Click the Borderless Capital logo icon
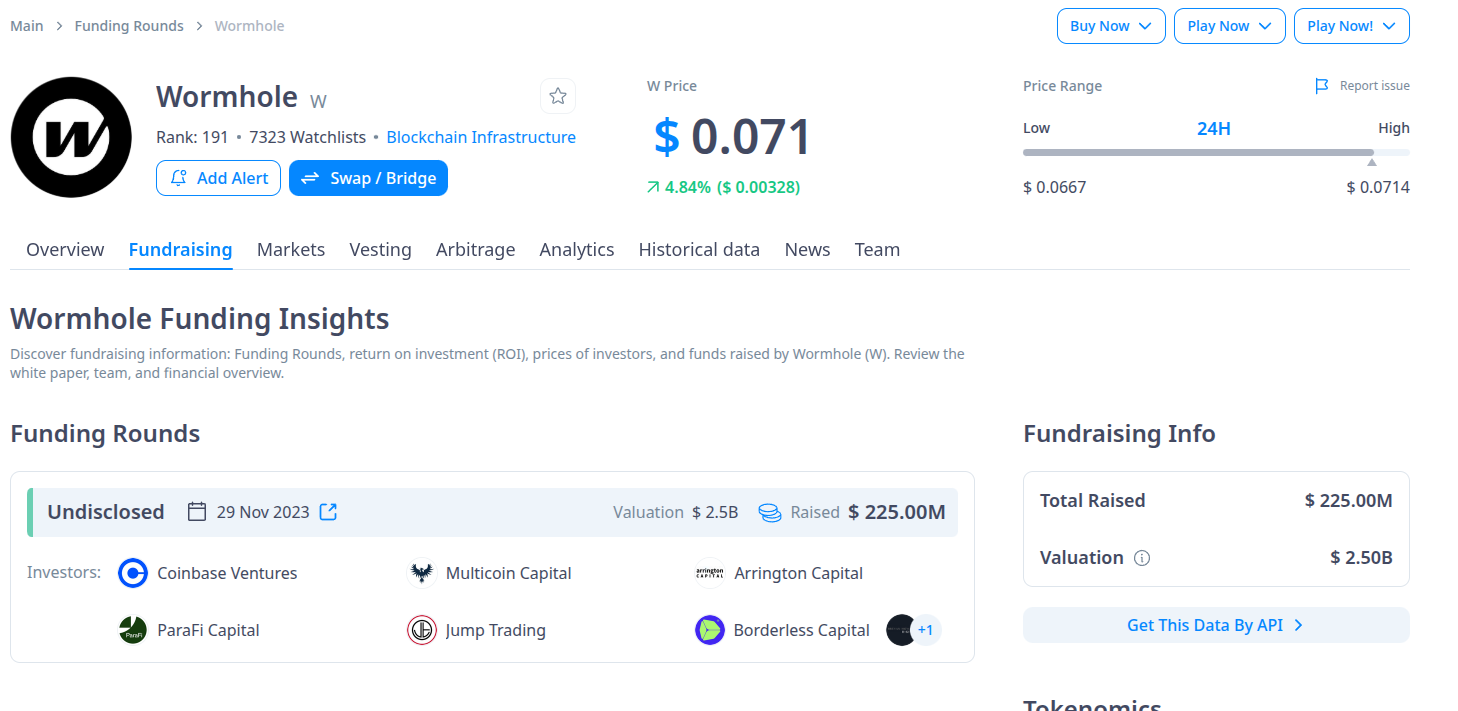This screenshot has width=1458, height=711. (x=710, y=630)
